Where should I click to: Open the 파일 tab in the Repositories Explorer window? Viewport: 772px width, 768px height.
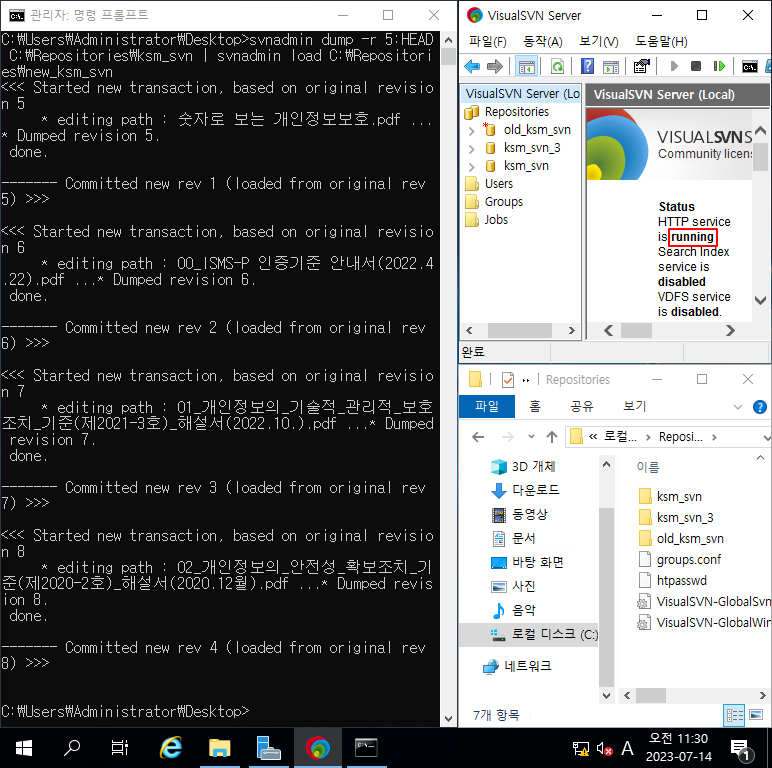[486, 406]
